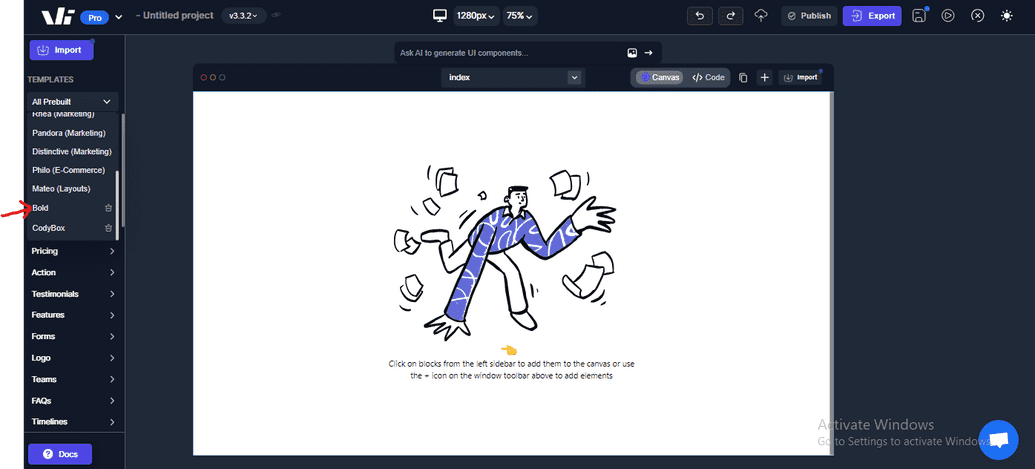Open the chat support bubble
The image size is (1035, 469).
pos(999,440)
